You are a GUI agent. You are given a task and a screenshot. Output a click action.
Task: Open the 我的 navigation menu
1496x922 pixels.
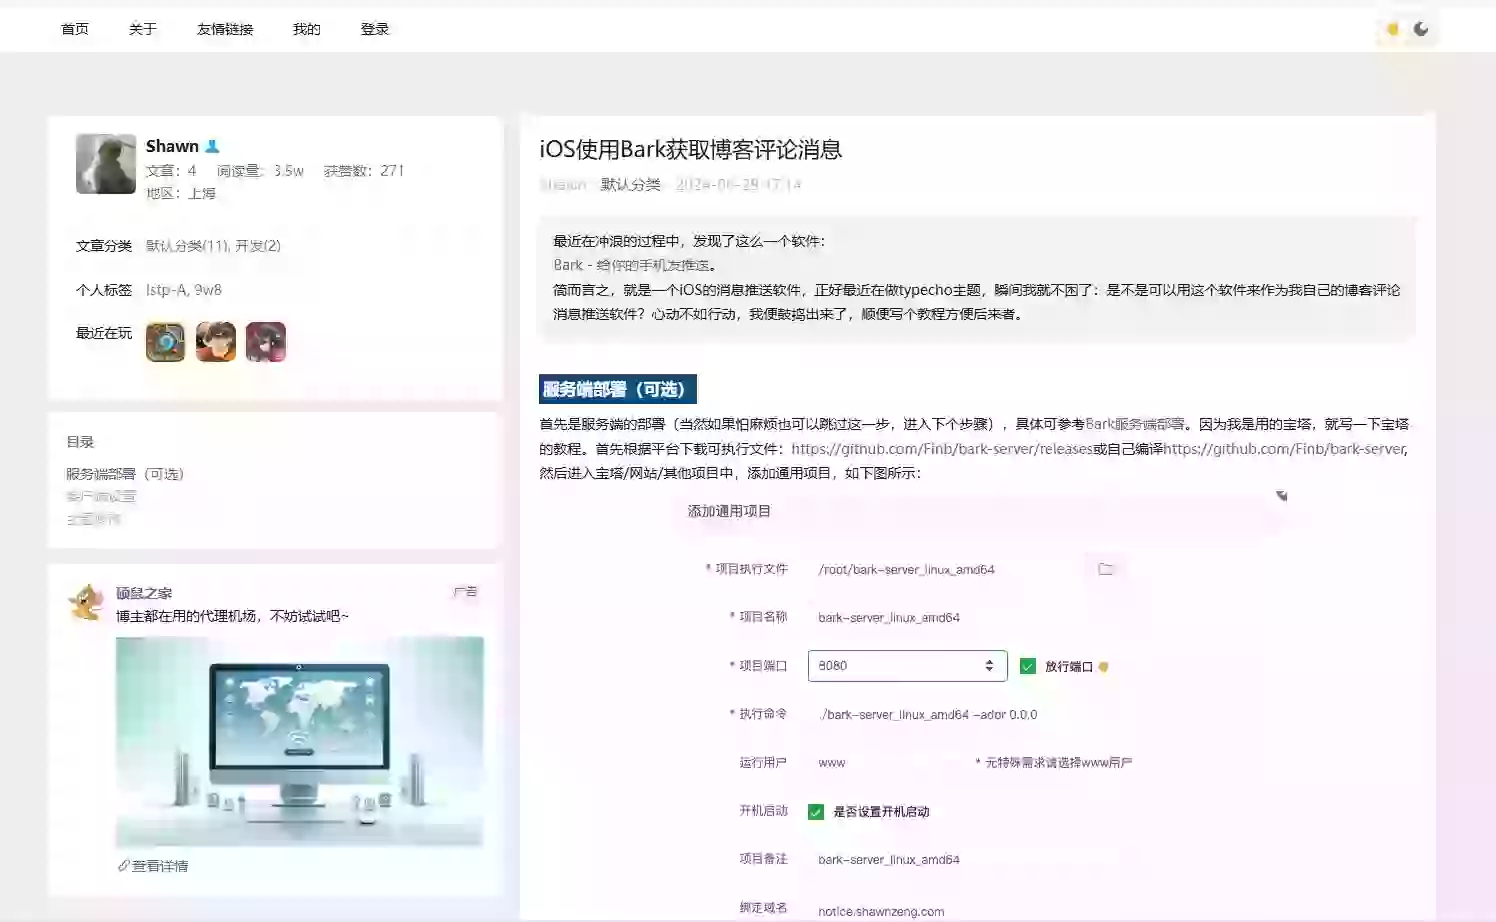pyautogui.click(x=306, y=29)
